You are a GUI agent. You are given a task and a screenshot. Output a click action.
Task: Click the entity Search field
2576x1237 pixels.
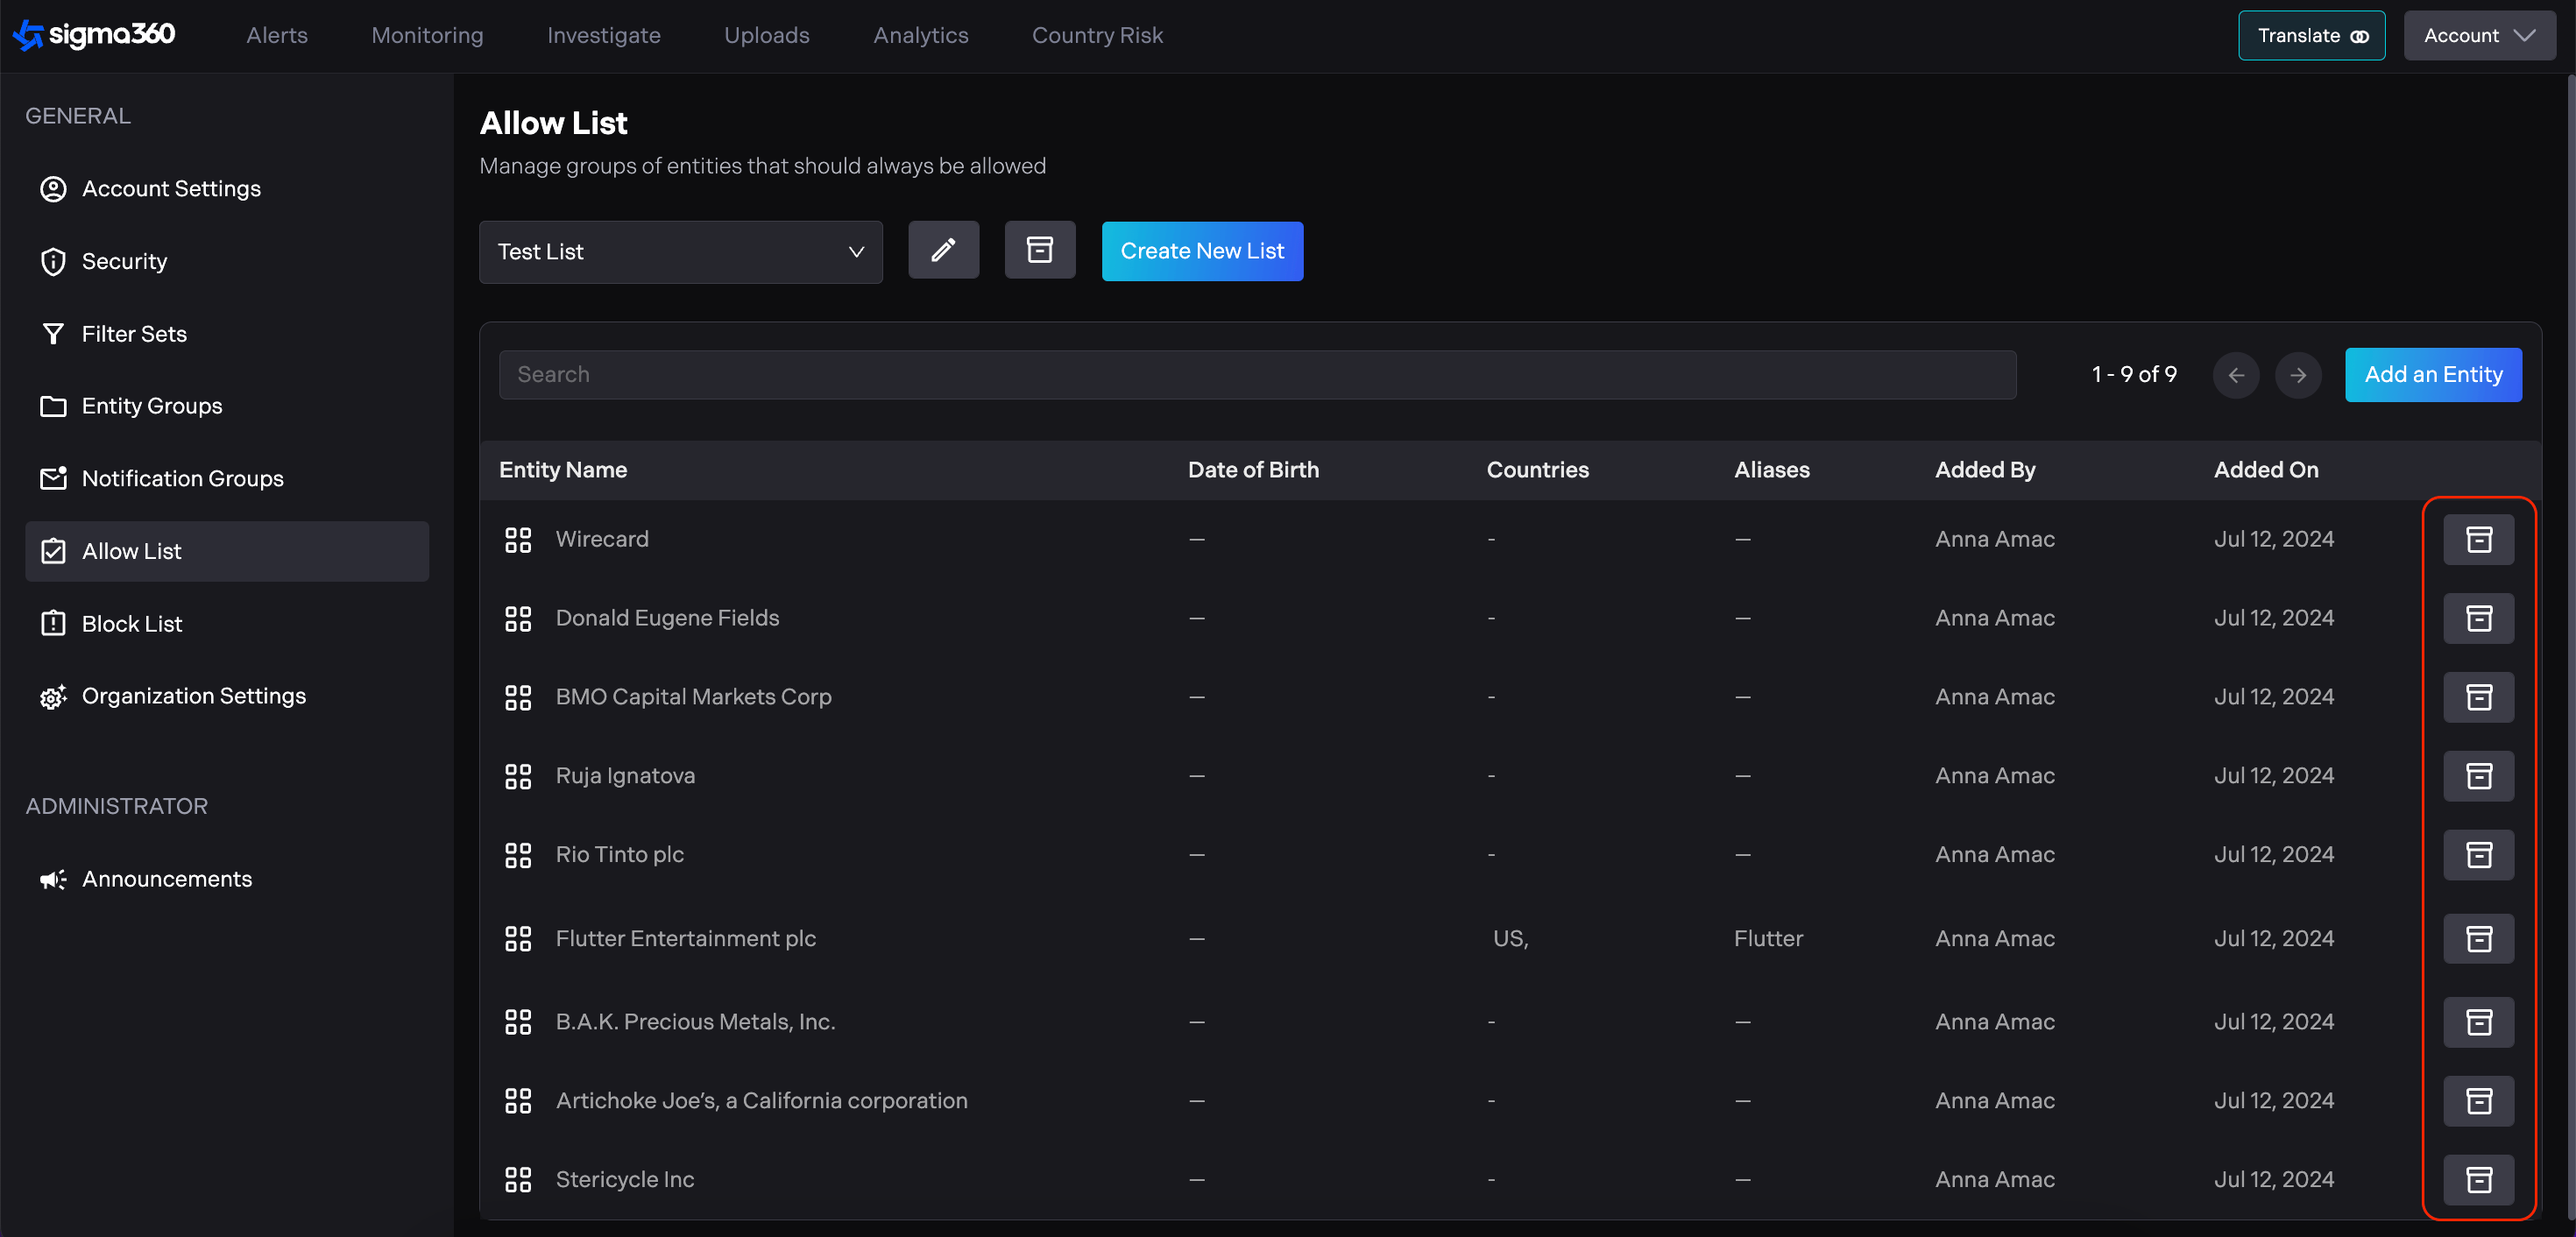pos(1256,375)
